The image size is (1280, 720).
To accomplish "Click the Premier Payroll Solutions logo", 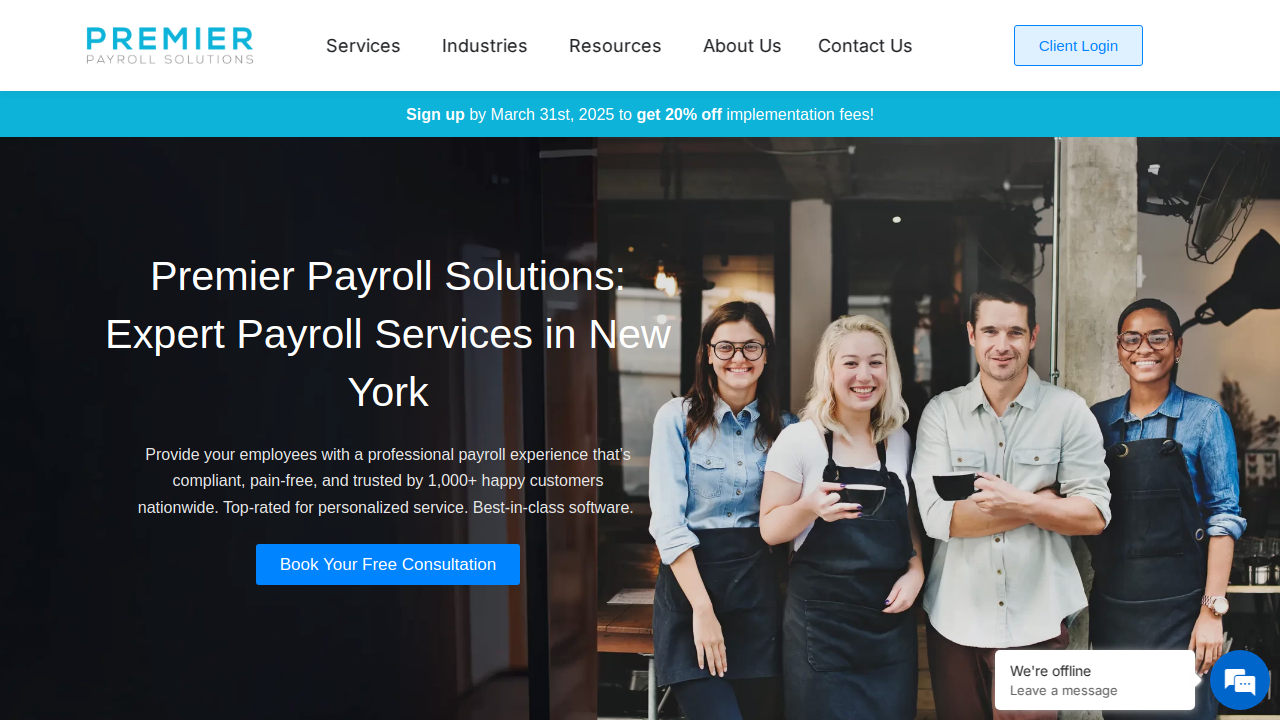I will tap(170, 46).
